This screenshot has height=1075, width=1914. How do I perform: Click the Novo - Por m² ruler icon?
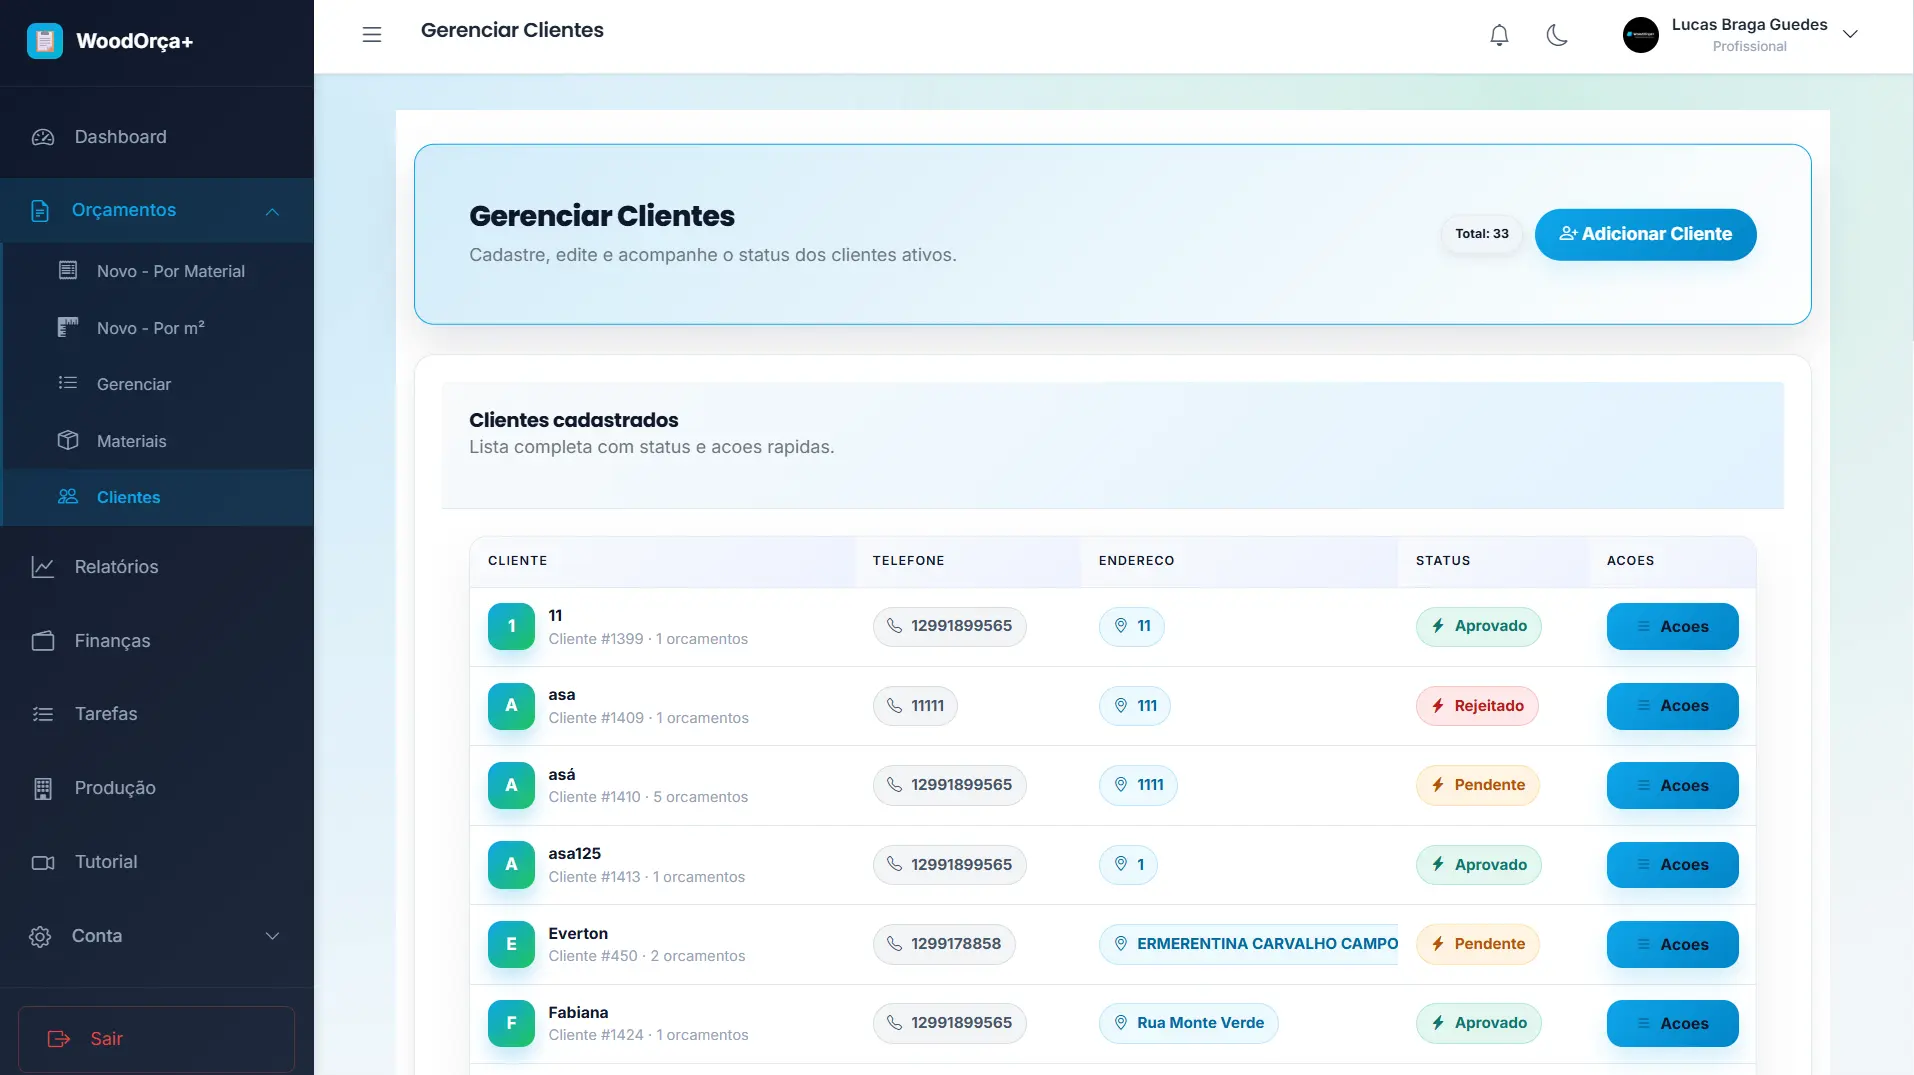click(x=68, y=327)
